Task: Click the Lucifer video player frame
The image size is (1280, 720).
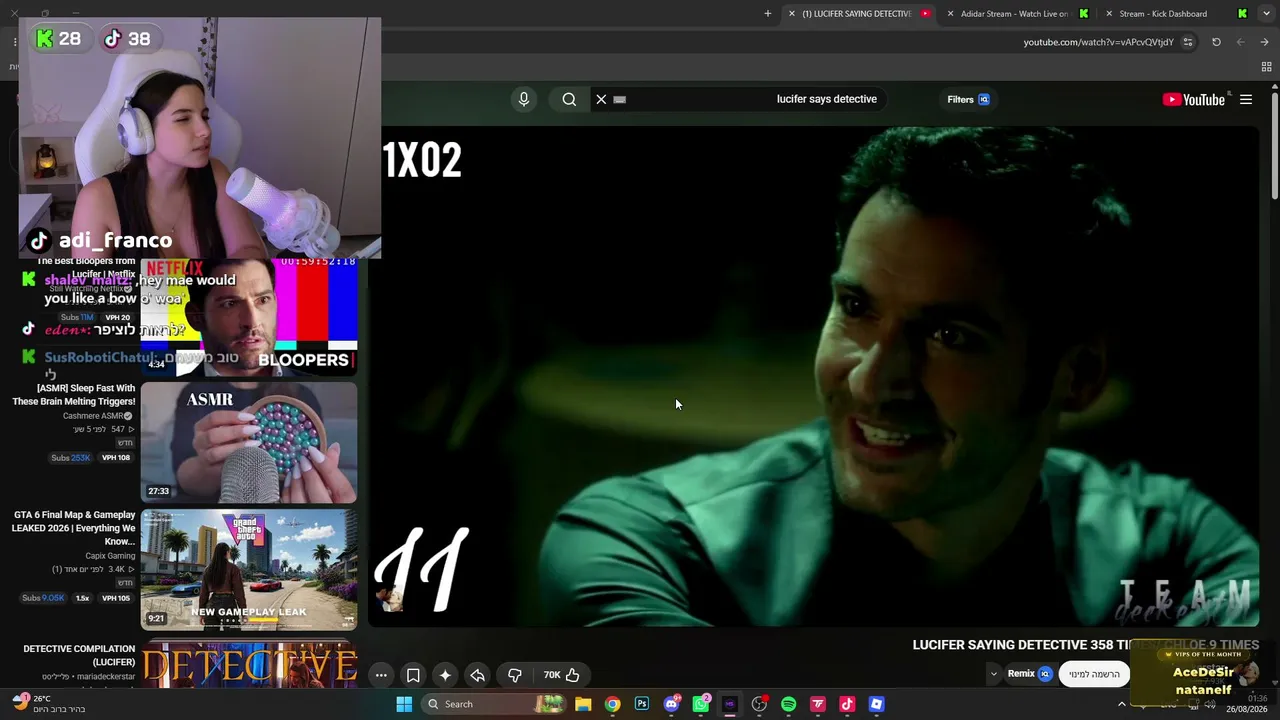Action: 814,376
